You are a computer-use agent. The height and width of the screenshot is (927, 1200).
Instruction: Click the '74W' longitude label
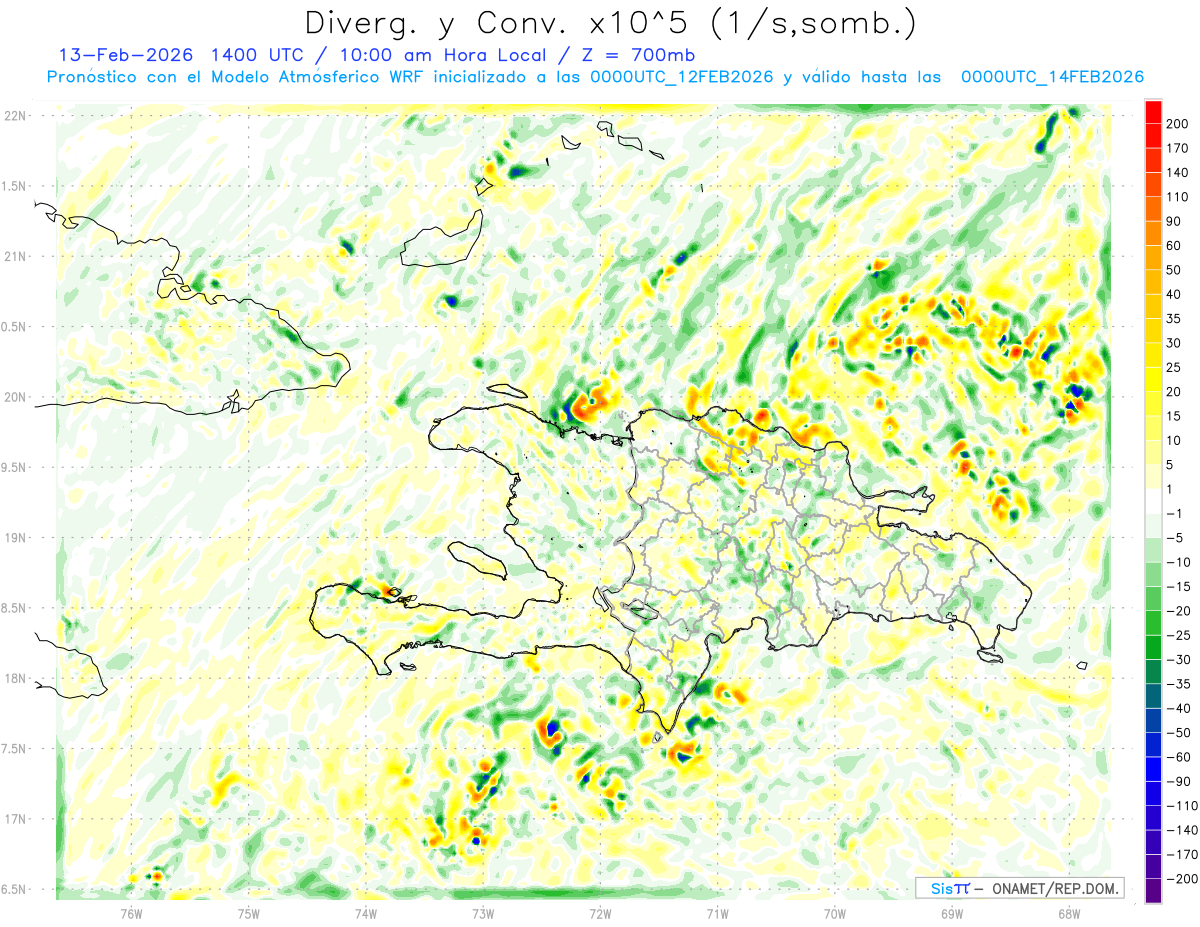tap(366, 913)
